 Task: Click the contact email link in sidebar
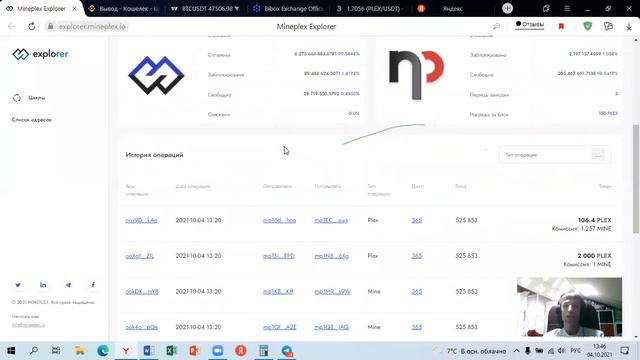coord(29,325)
